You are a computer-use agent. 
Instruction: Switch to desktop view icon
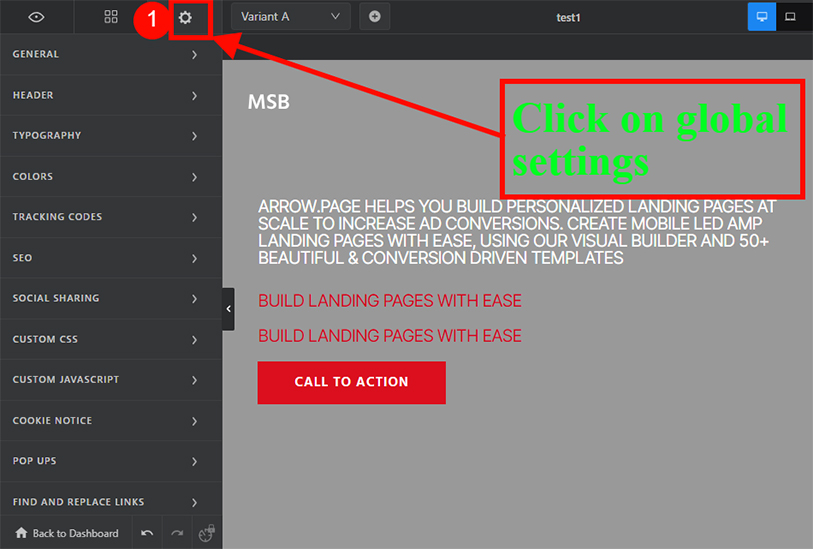[x=762, y=17]
